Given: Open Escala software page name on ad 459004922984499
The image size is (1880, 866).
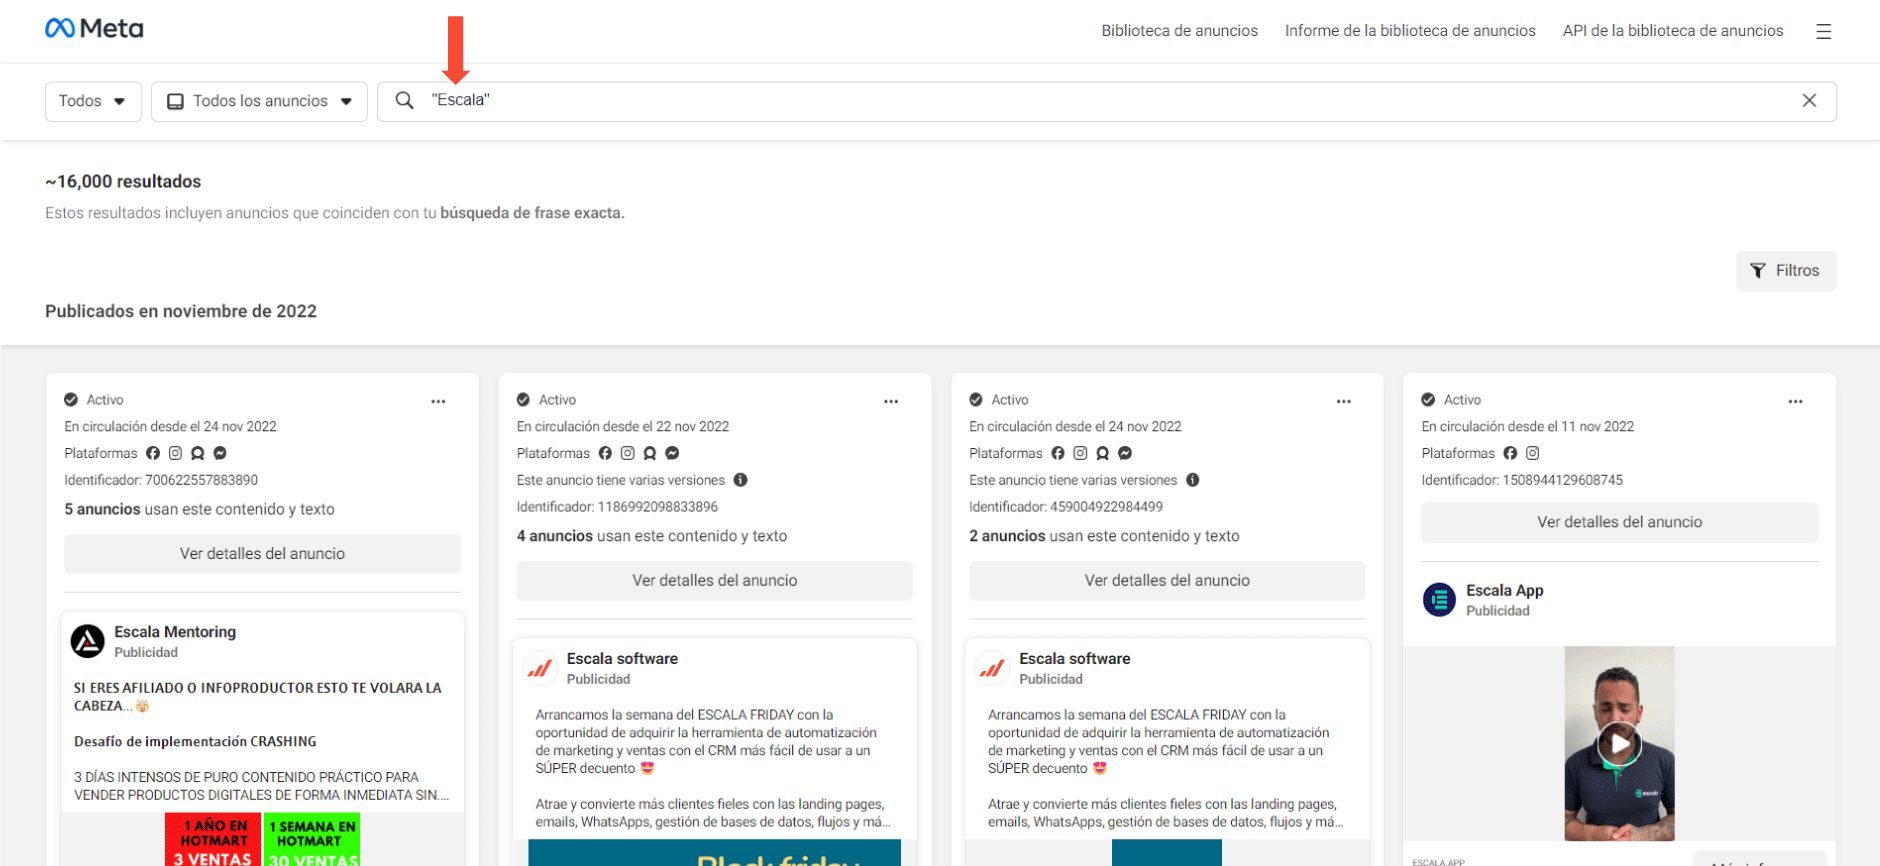Looking at the screenshot, I should (1075, 659).
